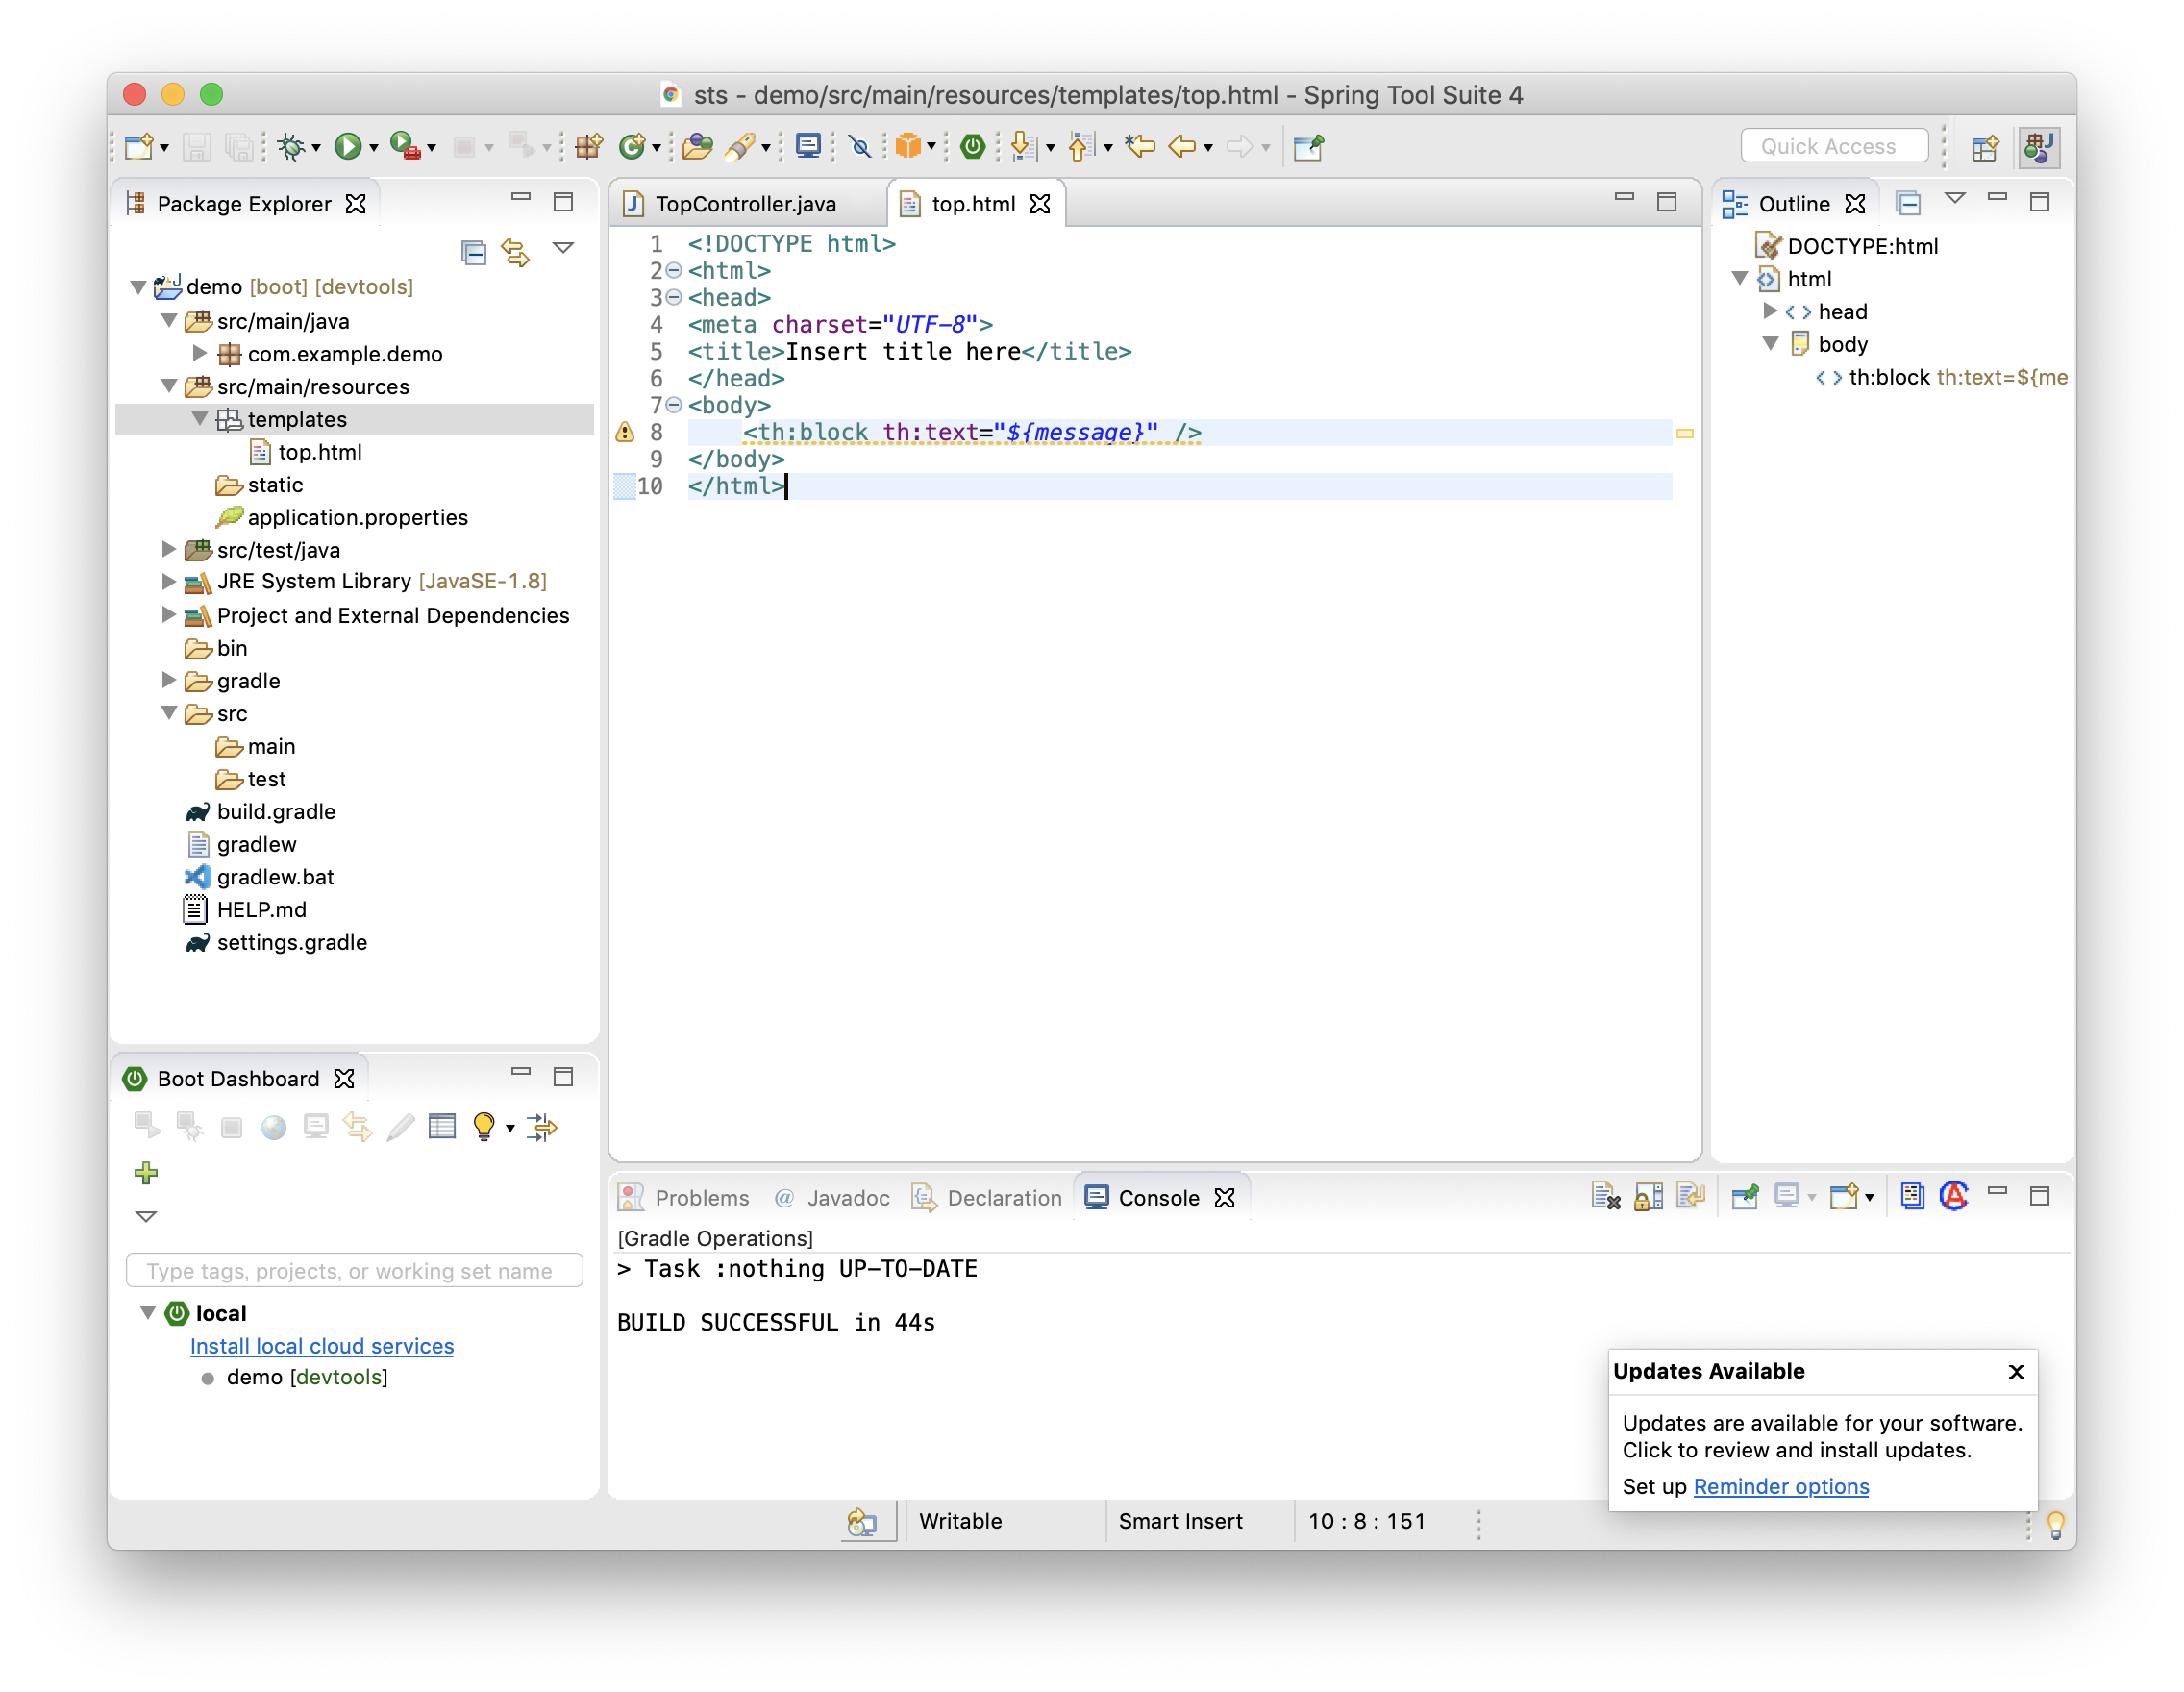Toggle the lightbulb live hints in Boot Dashboard

coord(484,1127)
